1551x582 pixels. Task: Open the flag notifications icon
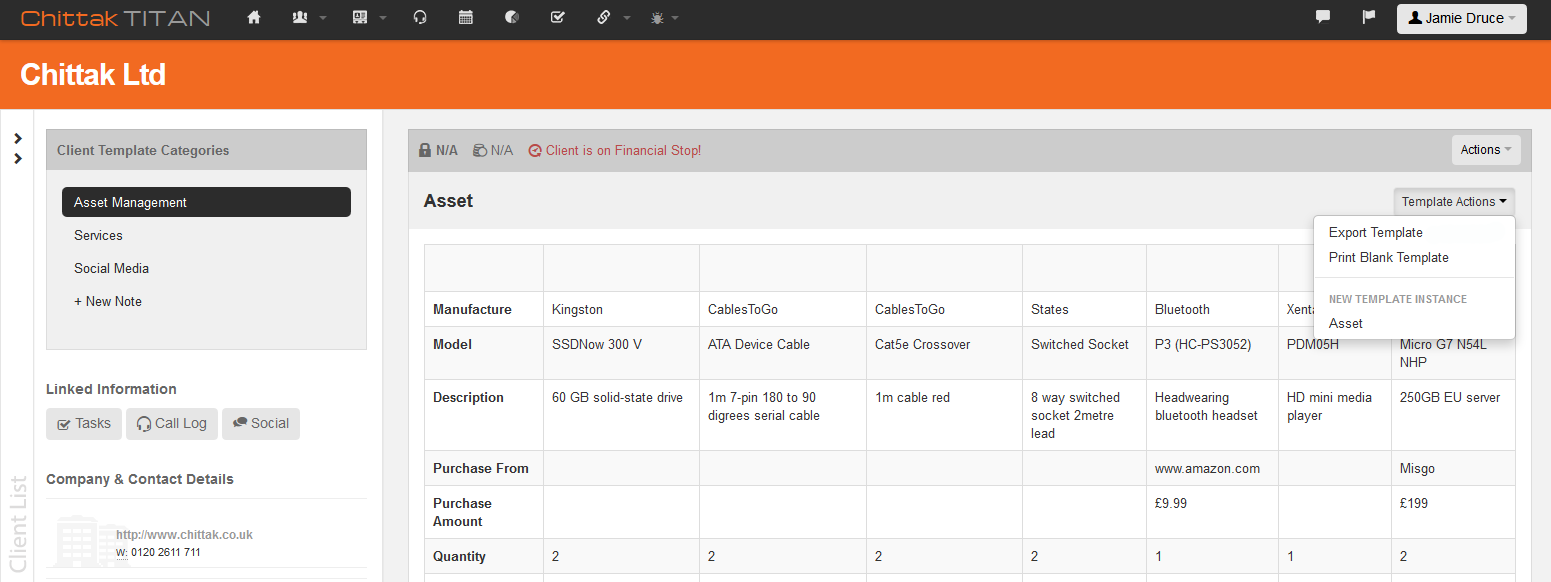pyautogui.click(x=1369, y=17)
